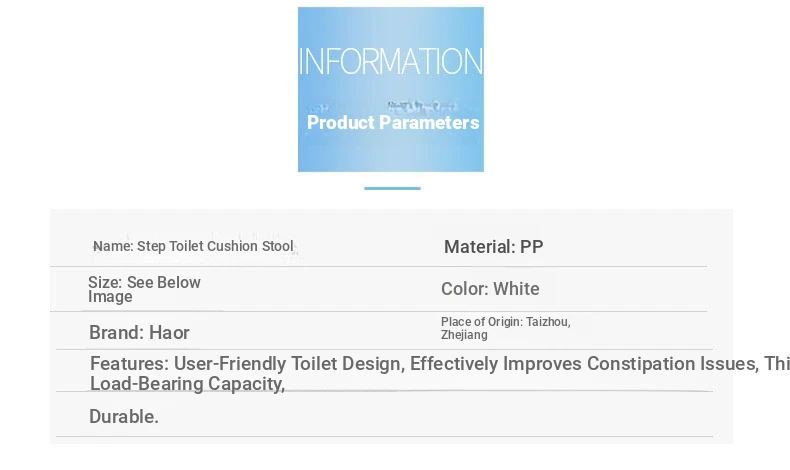Click the word Zhejiang
This screenshot has height=470, width=790.
pos(464,335)
